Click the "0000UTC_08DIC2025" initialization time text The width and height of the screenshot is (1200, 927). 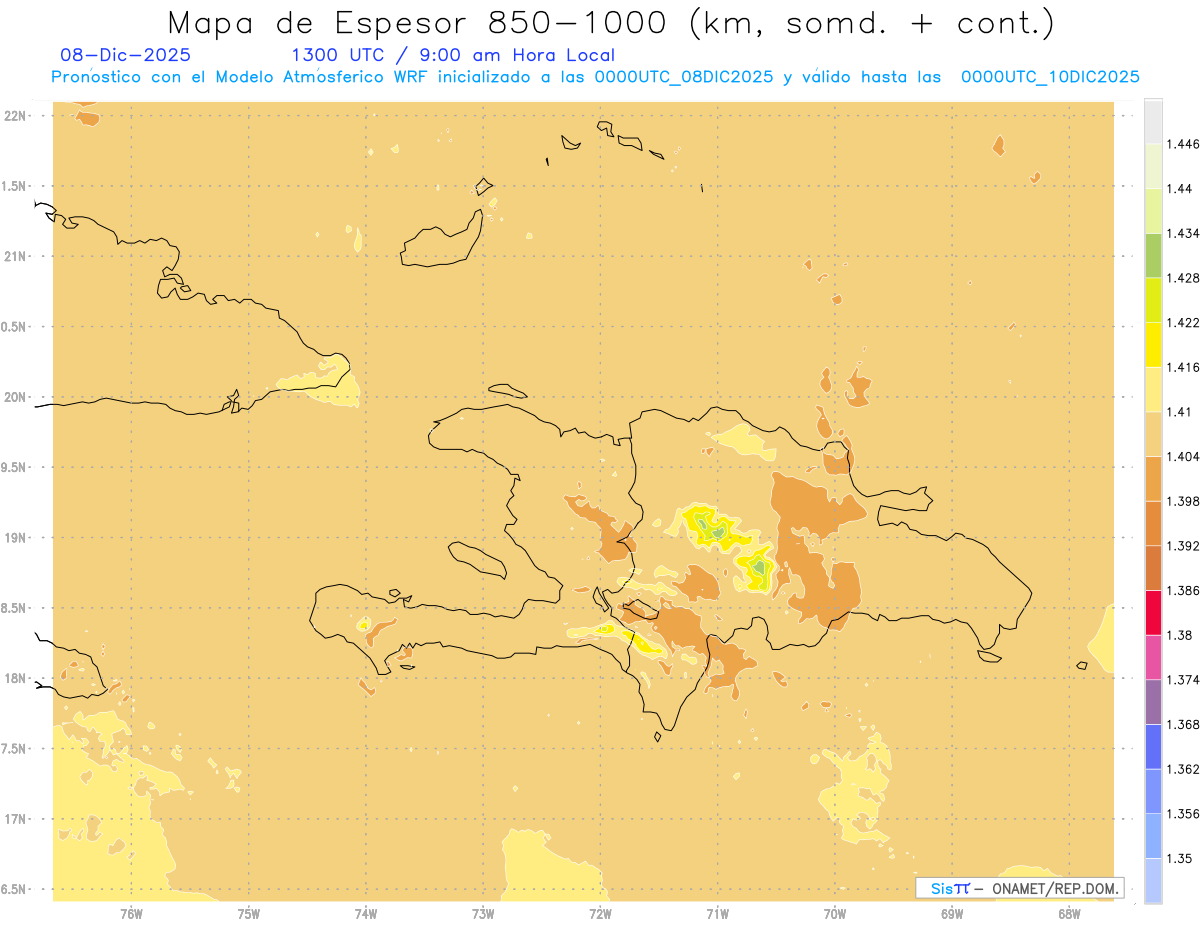[684, 77]
